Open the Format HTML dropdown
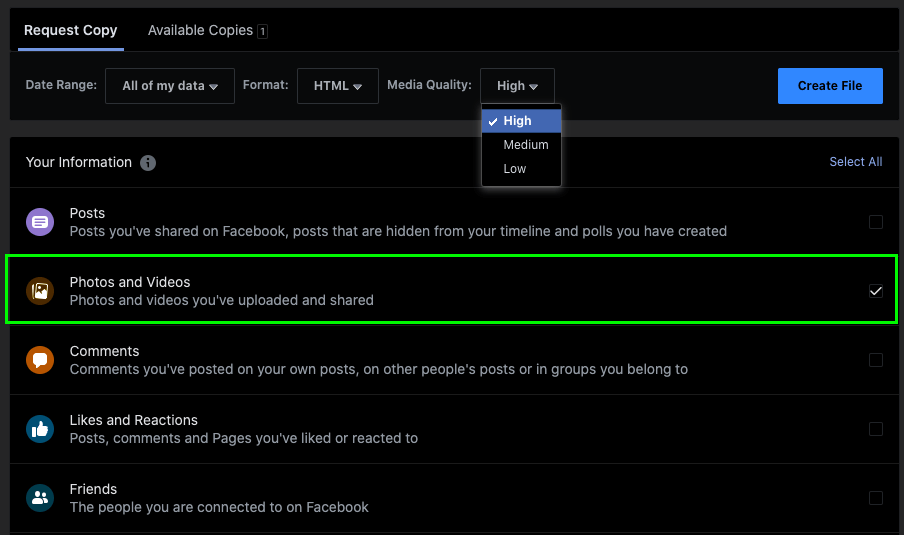 tap(338, 86)
